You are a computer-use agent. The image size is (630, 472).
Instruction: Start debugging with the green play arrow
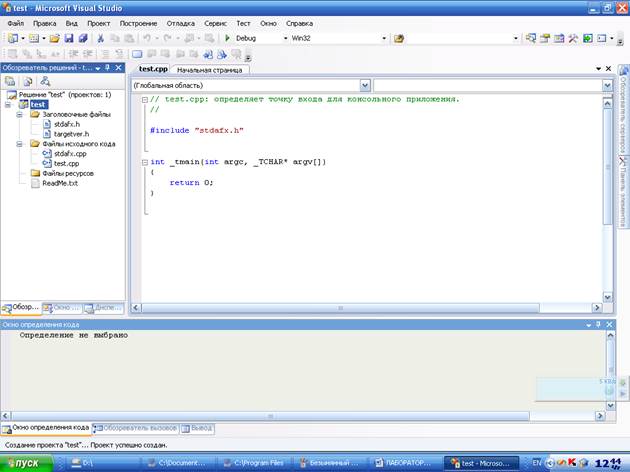[x=227, y=38]
